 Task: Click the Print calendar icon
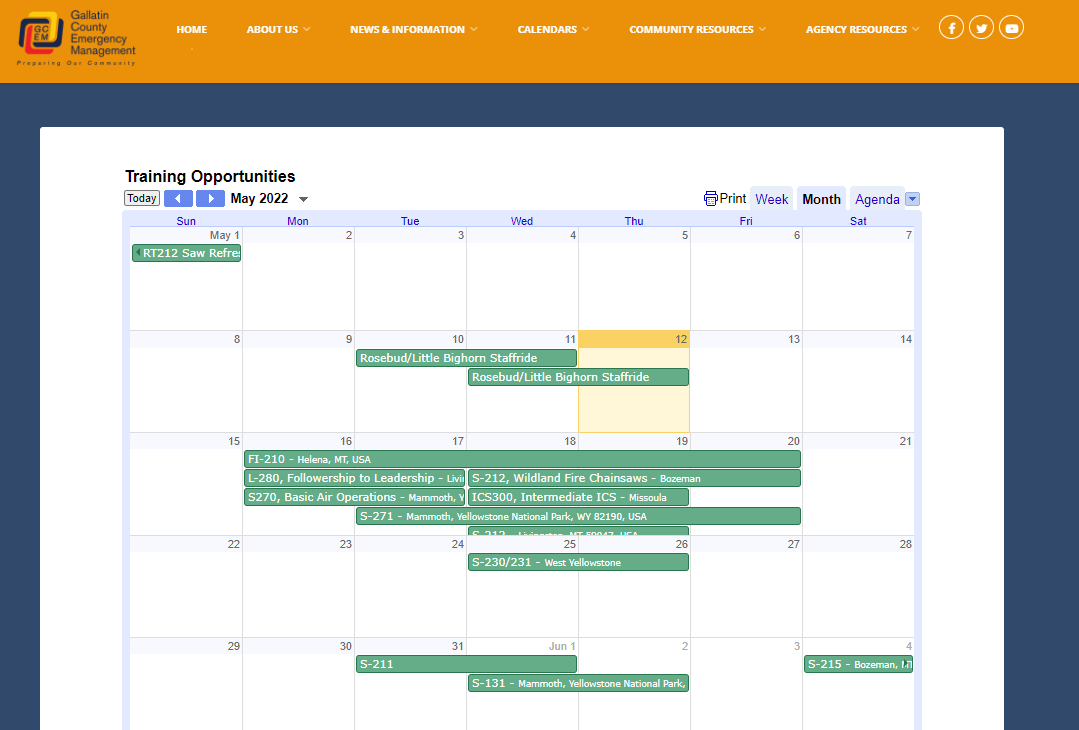(x=711, y=198)
